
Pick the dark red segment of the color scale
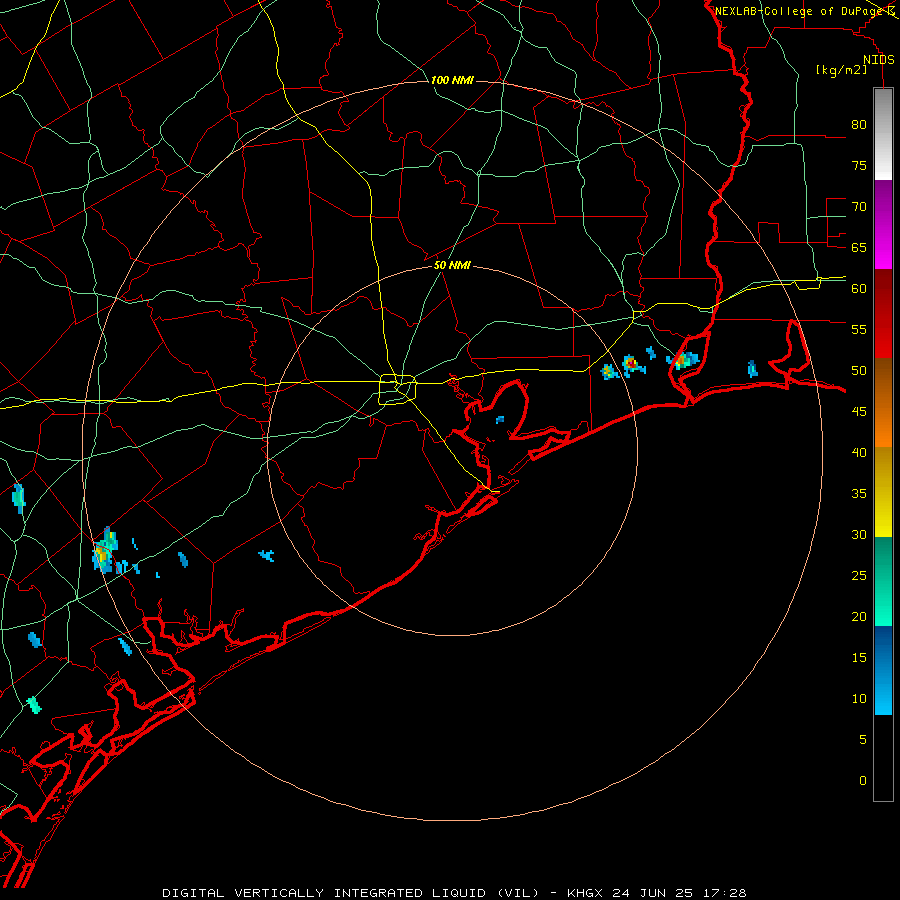pos(883,313)
